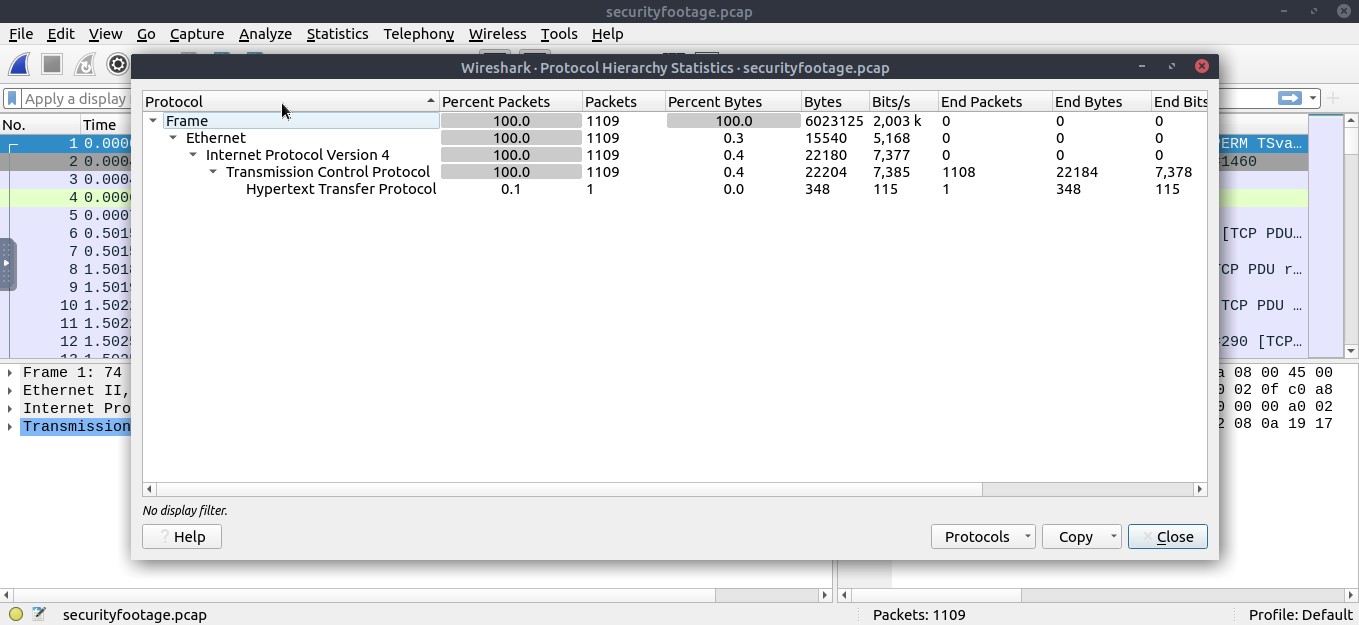
Task: Collapse the Frame tree node
Action: tap(153, 121)
